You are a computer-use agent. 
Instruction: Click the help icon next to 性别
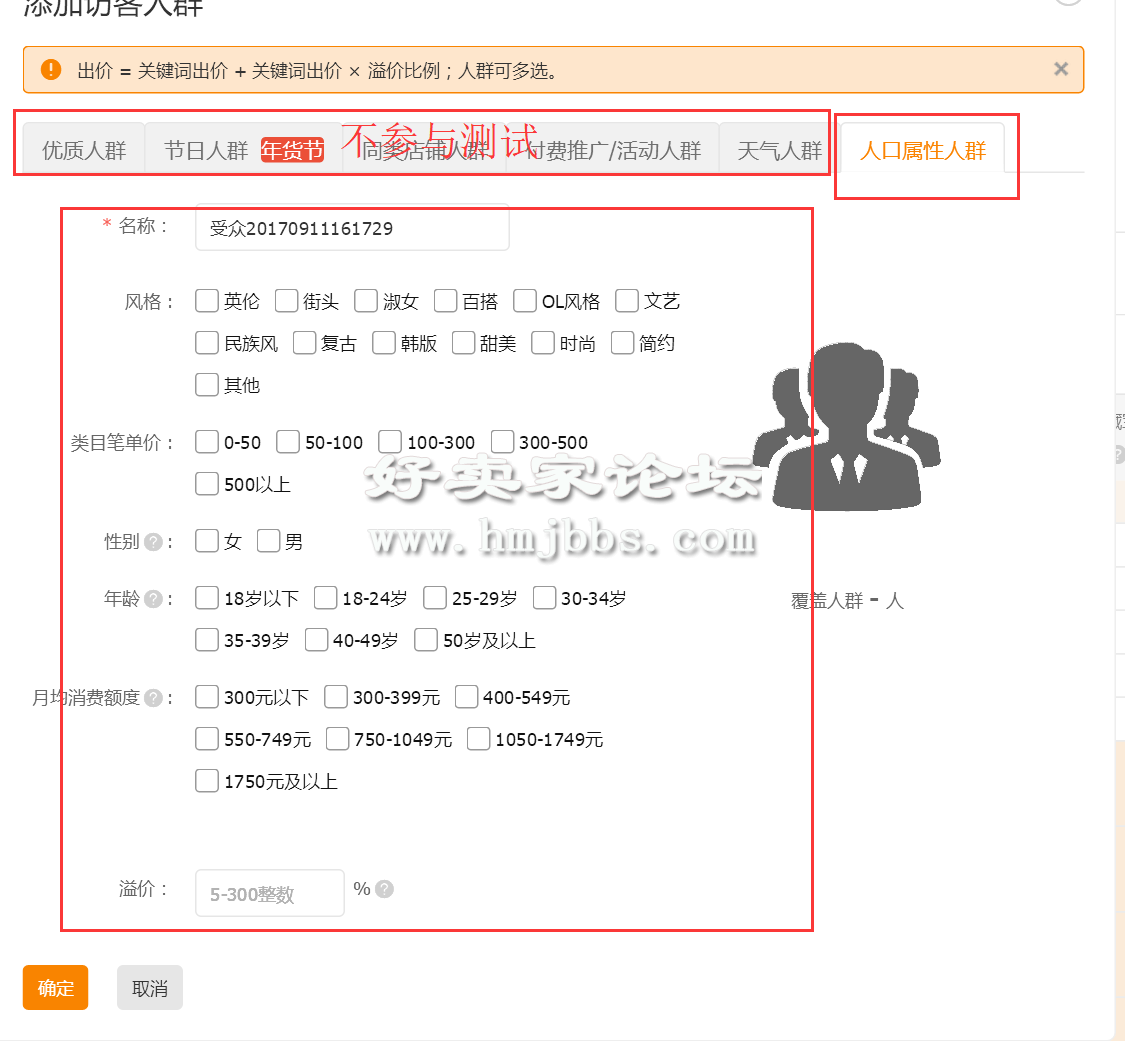click(x=153, y=542)
